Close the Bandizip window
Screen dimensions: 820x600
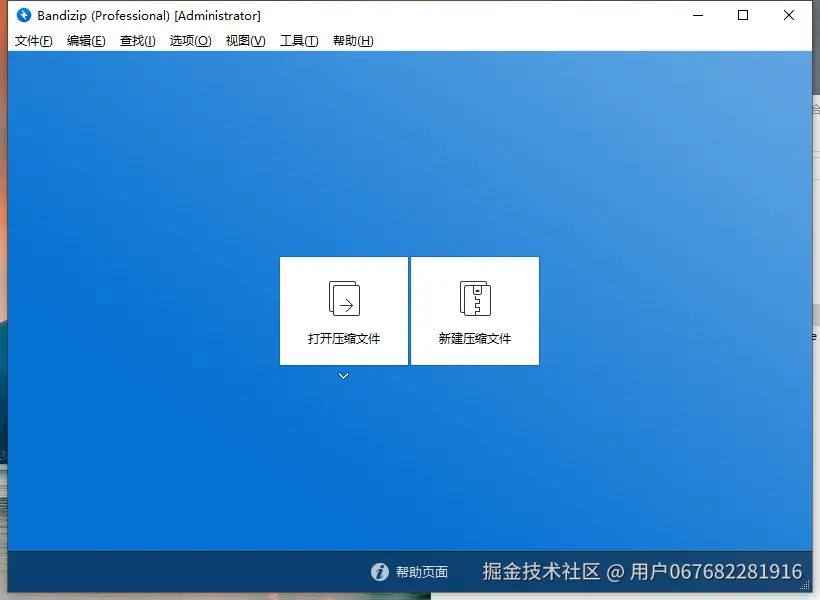pyautogui.click(x=788, y=16)
